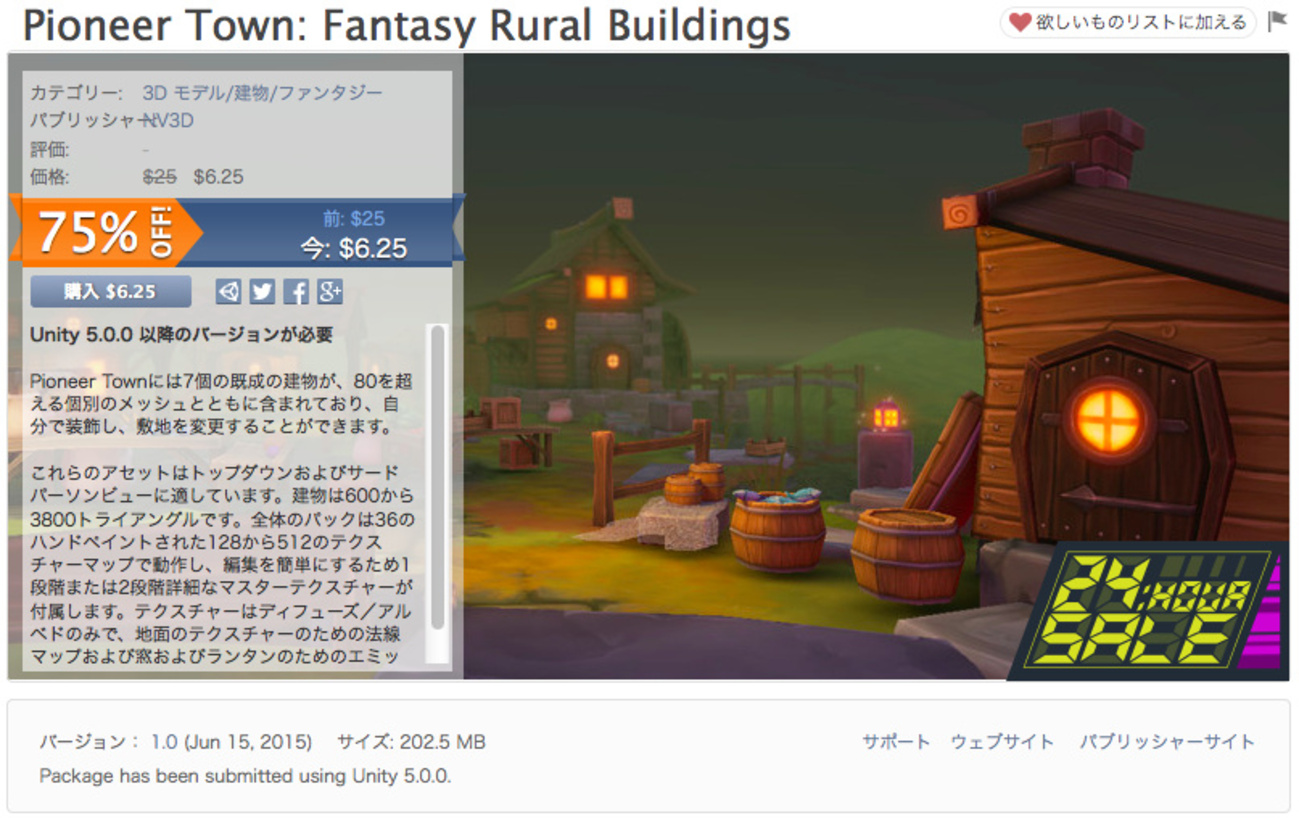Click the heart wishlist icon
Viewport: 1299px width, 818px height.
pos(1019,22)
